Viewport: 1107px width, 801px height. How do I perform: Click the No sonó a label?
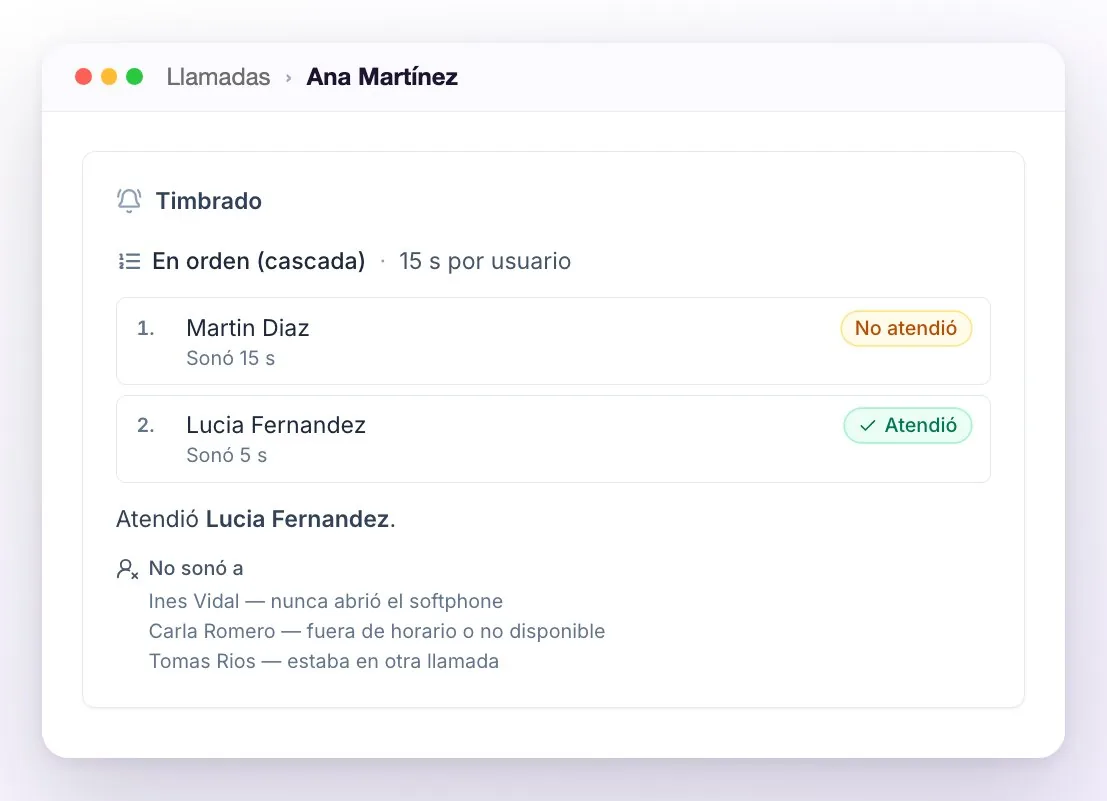[196, 568]
